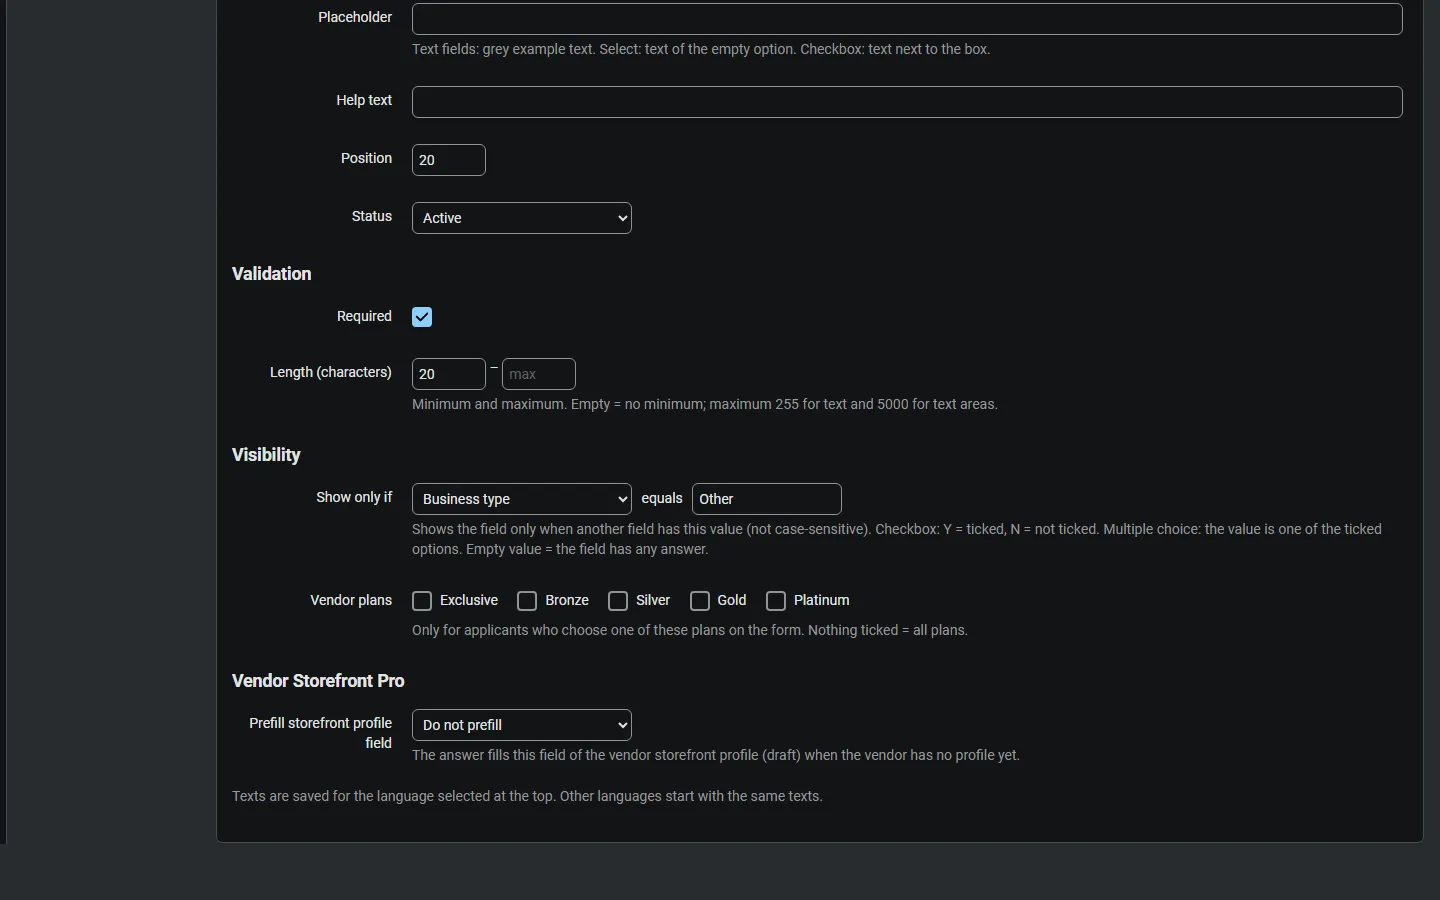Click the Placeholder input field

pyautogui.click(x=907, y=19)
